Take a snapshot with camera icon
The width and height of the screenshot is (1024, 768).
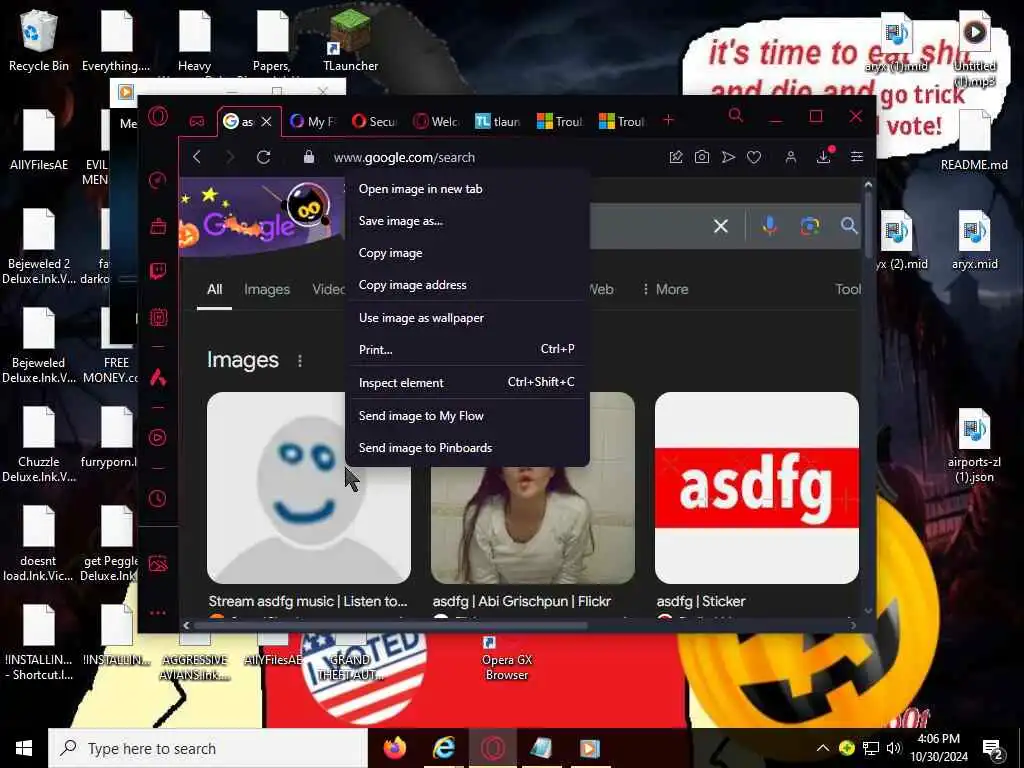coord(702,157)
